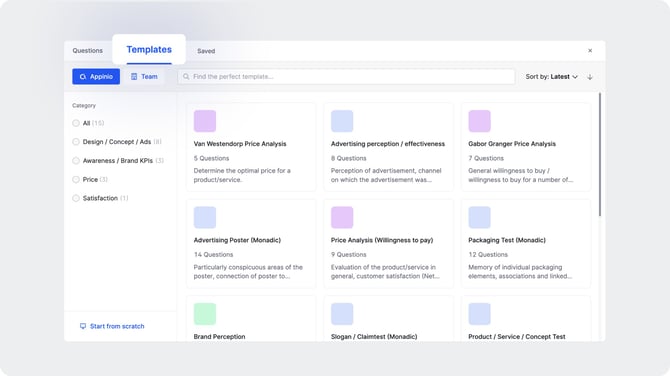Click 'Perception of advertisement, channel' description

[x=386, y=175]
